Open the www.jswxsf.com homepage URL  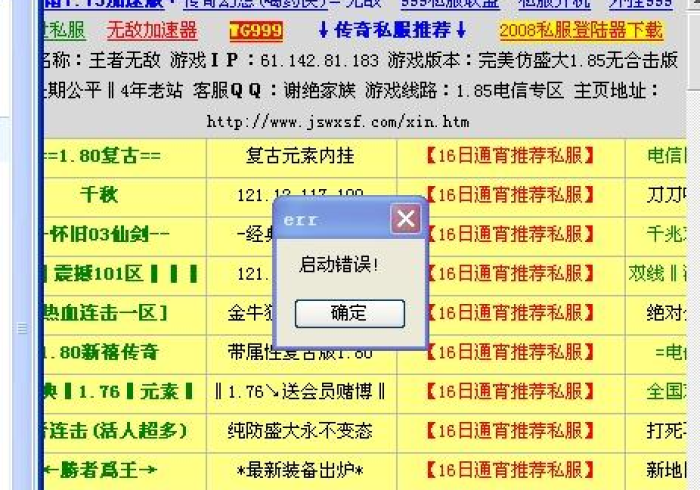pos(337,122)
